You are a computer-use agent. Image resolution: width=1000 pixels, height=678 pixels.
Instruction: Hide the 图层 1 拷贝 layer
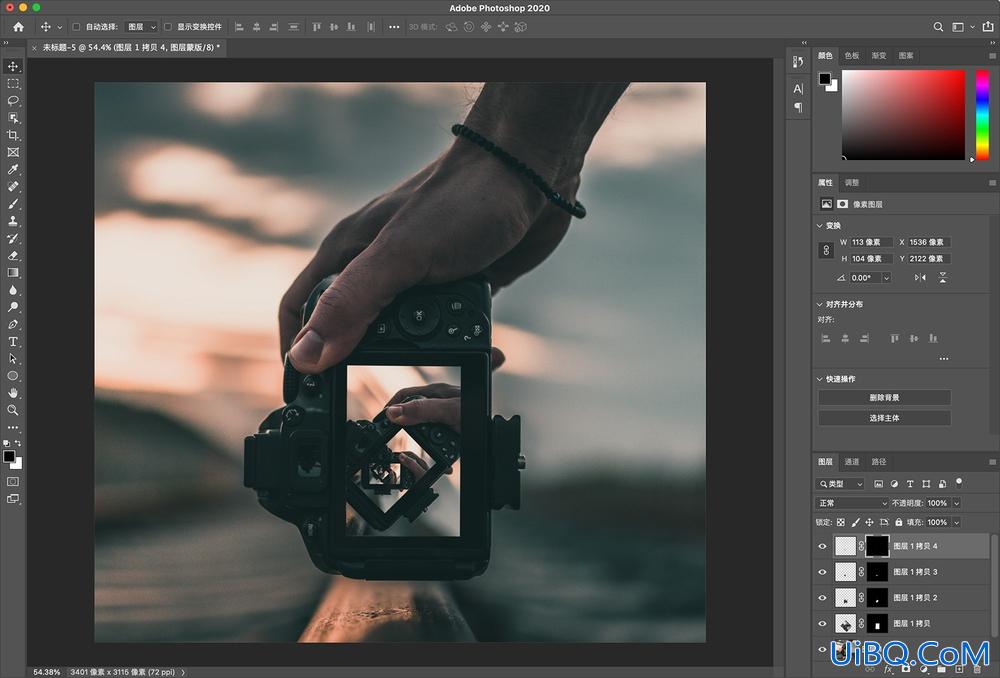point(822,624)
